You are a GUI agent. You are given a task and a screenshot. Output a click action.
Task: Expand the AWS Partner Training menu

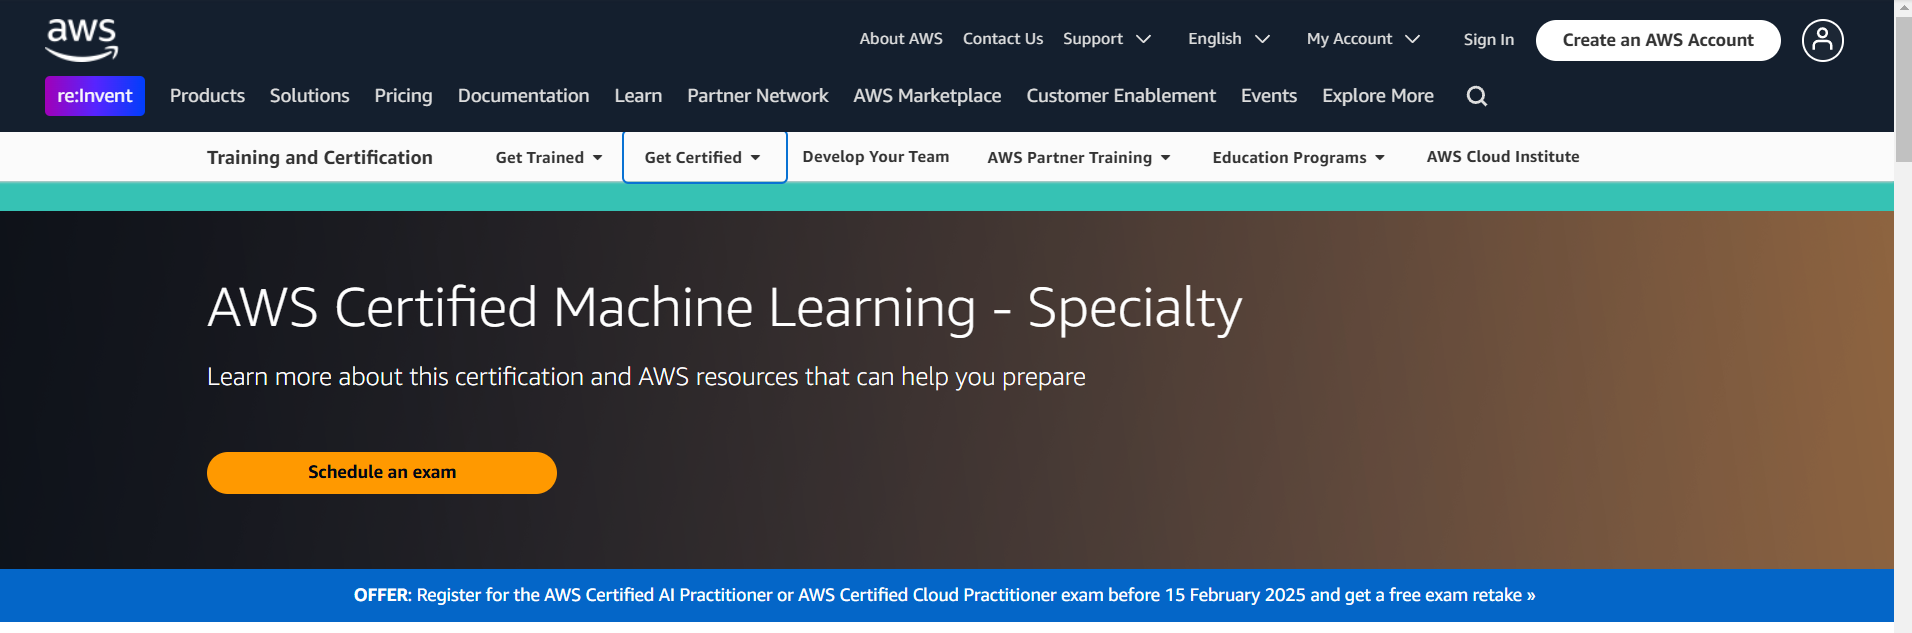coord(1079,157)
